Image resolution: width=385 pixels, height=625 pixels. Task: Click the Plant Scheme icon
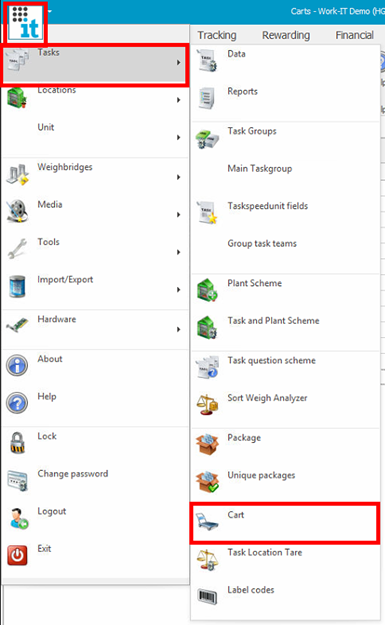click(207, 290)
